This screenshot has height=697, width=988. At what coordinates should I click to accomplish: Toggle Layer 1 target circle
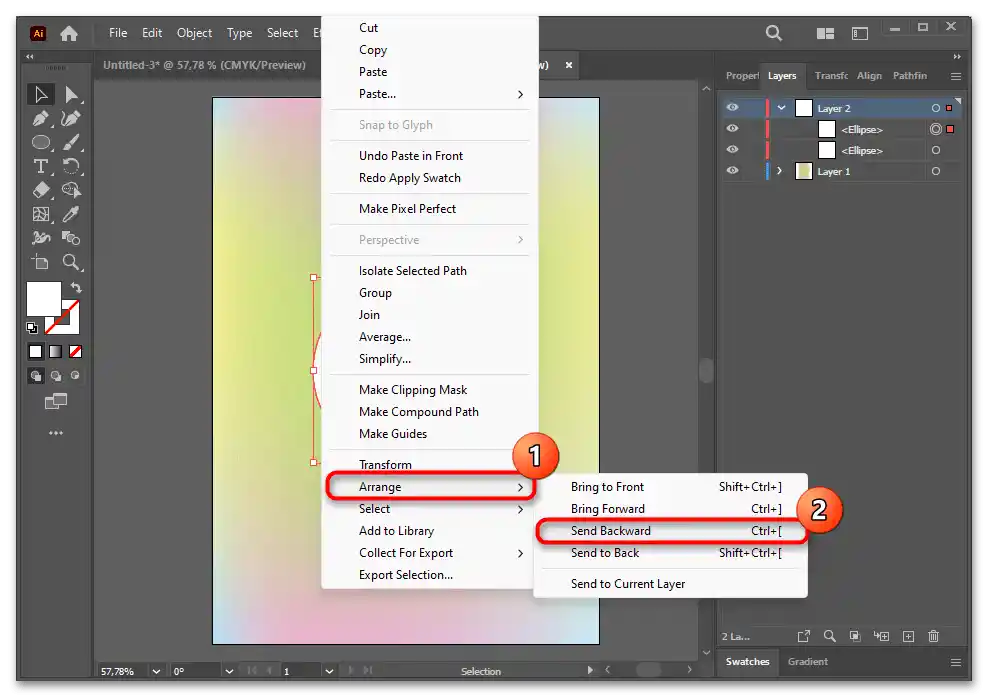tap(936, 171)
